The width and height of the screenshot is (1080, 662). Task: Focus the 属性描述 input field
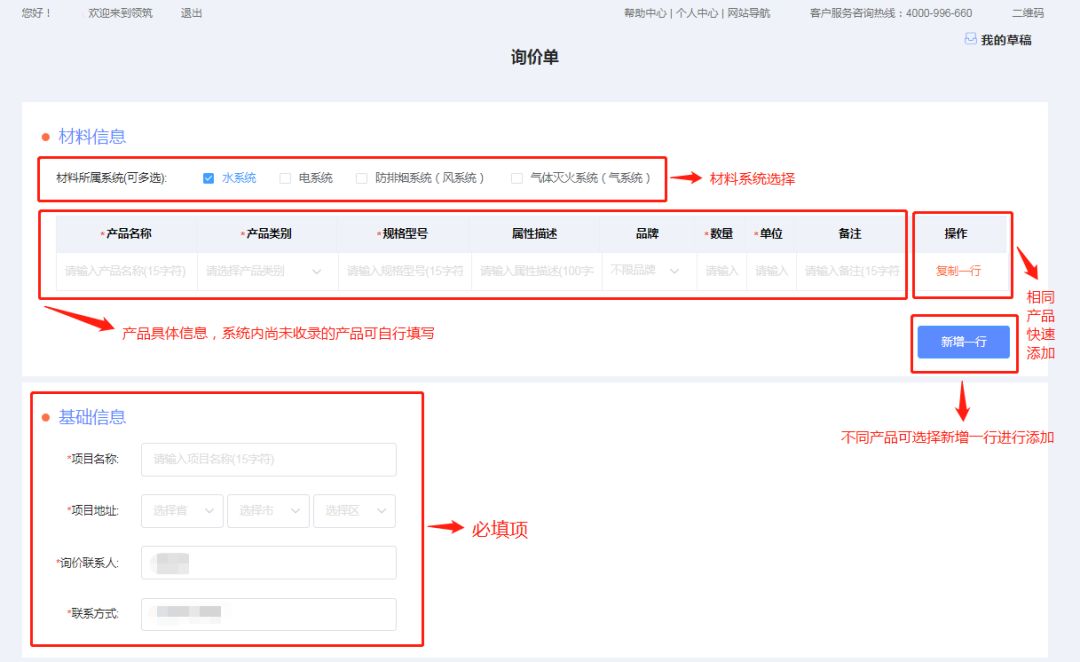pos(536,271)
